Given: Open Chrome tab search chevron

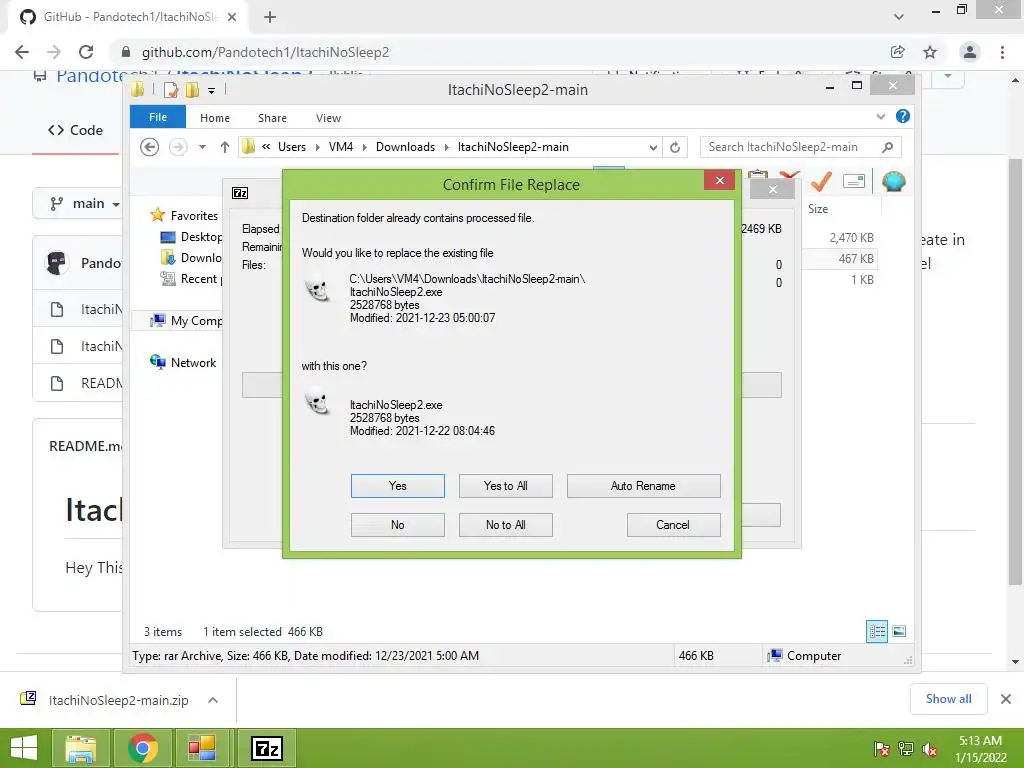Looking at the screenshot, I should pyautogui.click(x=899, y=17).
